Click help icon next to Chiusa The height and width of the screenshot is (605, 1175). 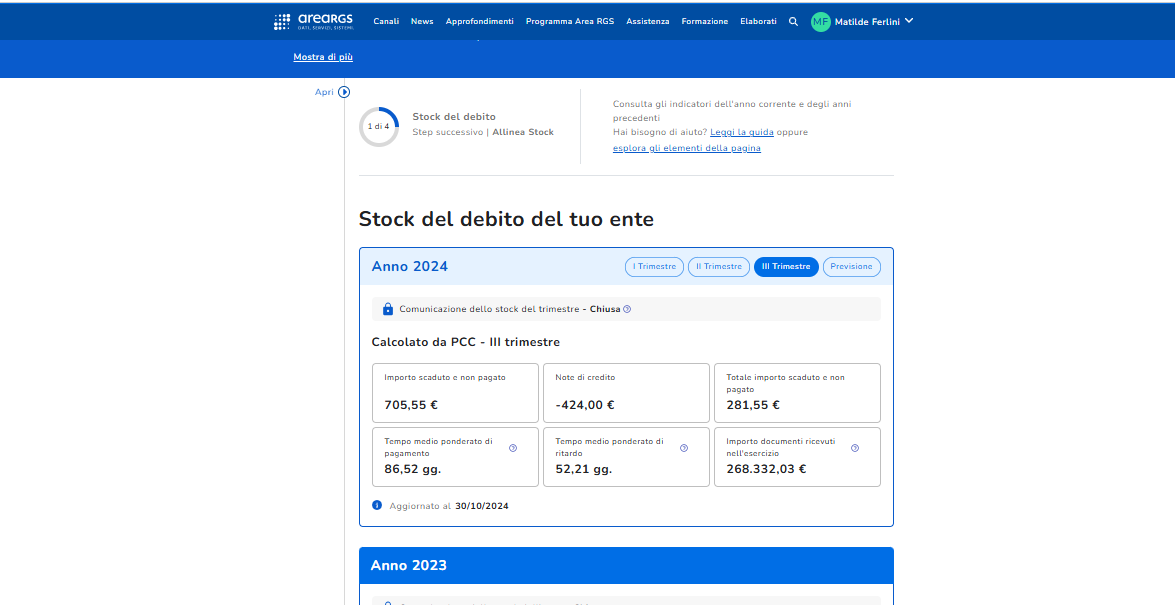pyautogui.click(x=627, y=309)
